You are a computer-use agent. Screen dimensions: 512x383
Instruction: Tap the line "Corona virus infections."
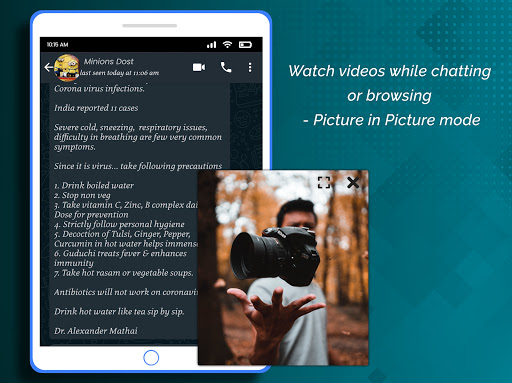(x=99, y=89)
